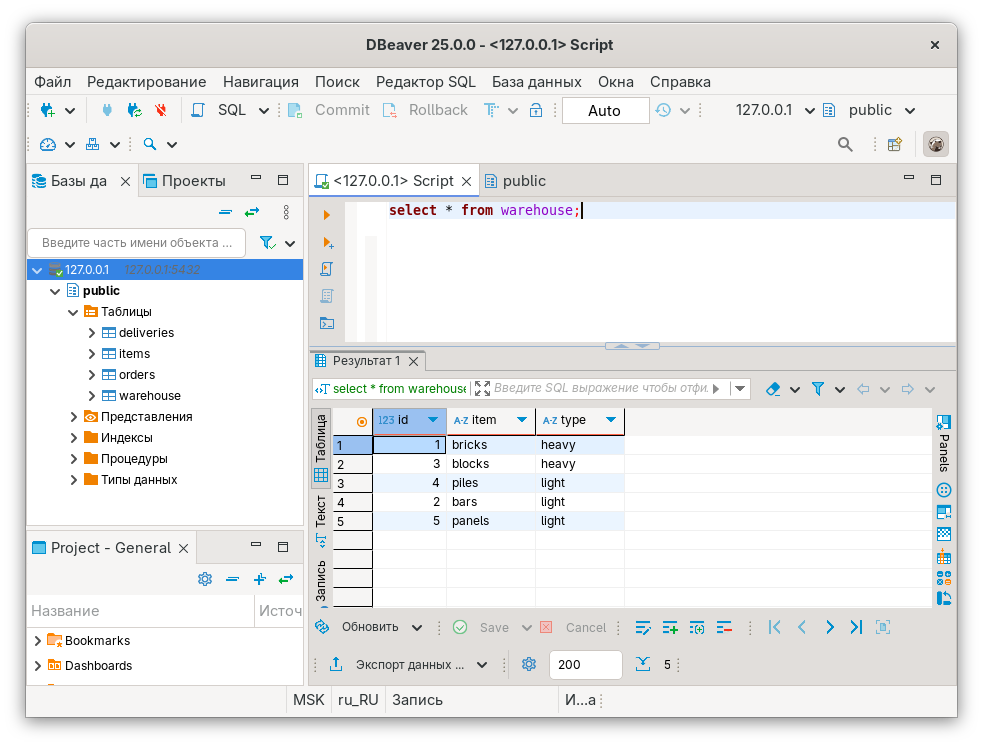Expand the warehouse table node
The image size is (983, 746).
point(92,396)
